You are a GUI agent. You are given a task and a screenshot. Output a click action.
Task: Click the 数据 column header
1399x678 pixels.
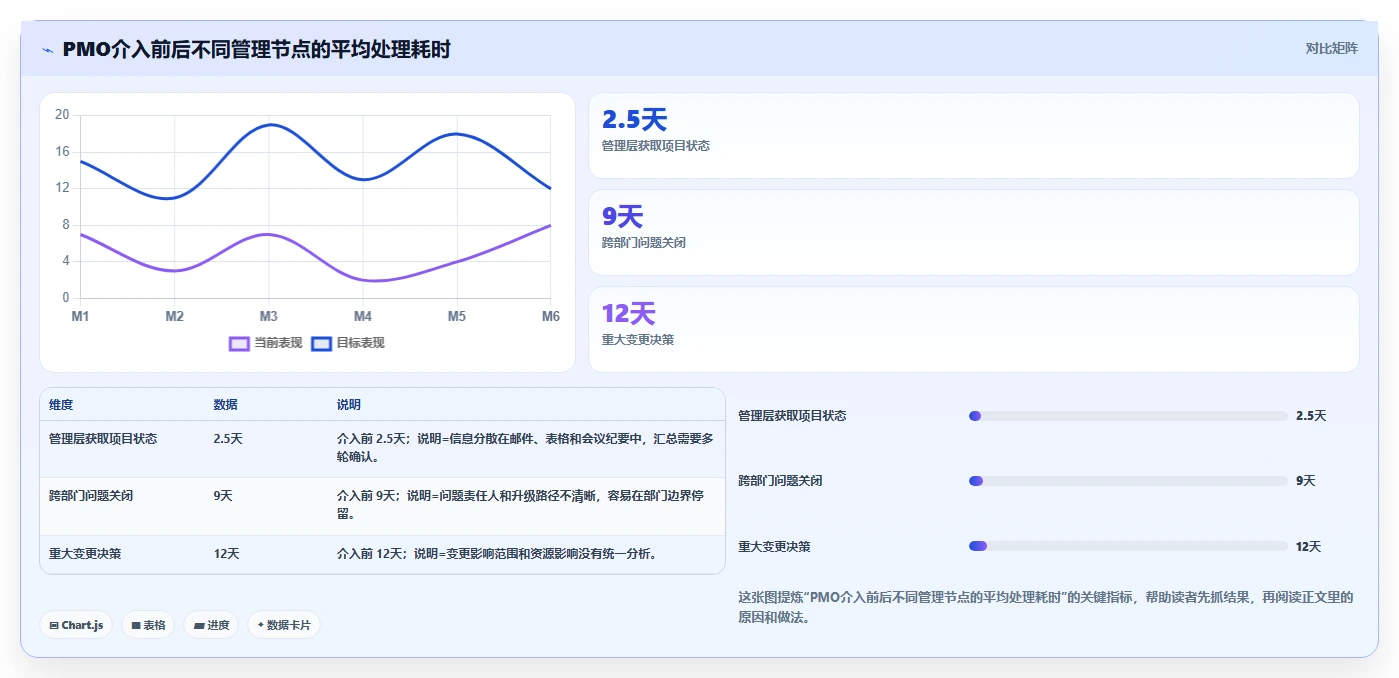tap(225, 405)
